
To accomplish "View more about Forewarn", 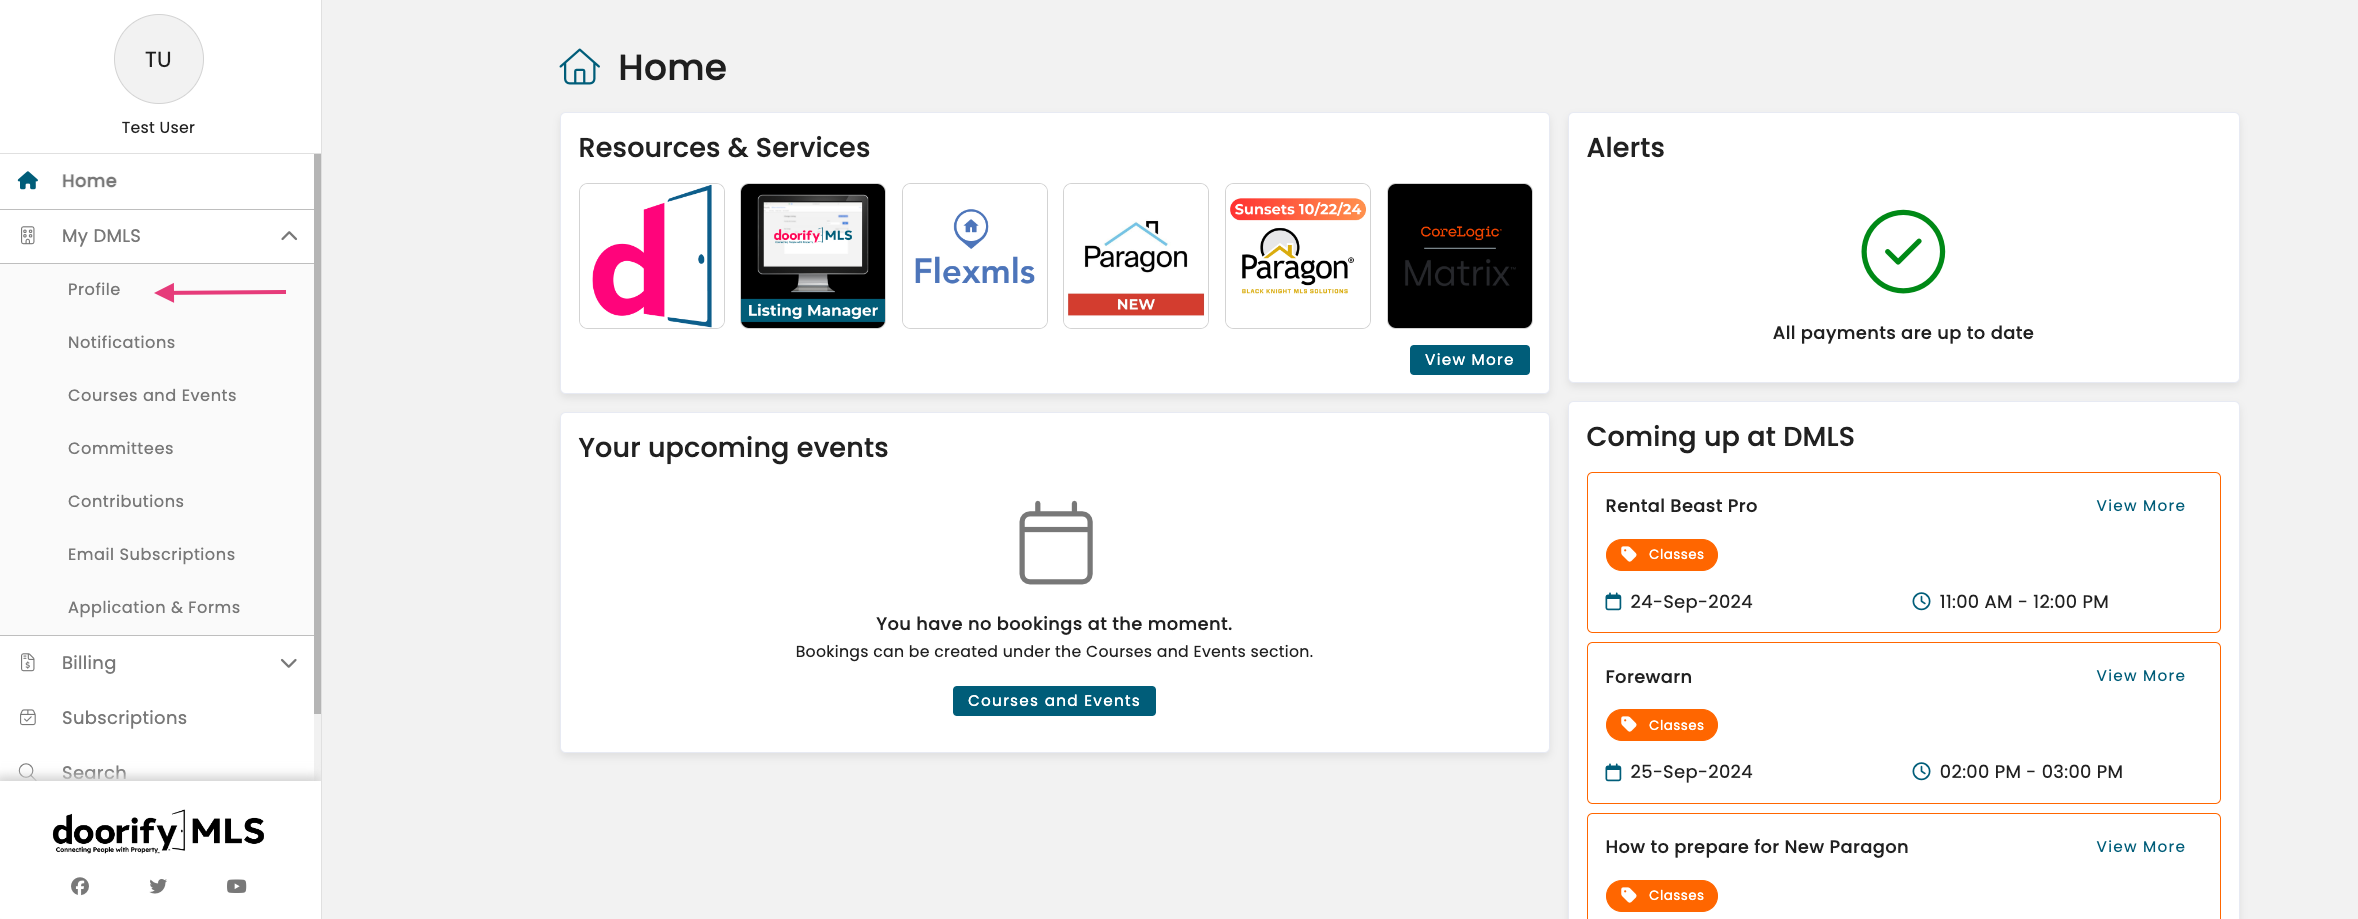I will pyautogui.click(x=2140, y=676).
